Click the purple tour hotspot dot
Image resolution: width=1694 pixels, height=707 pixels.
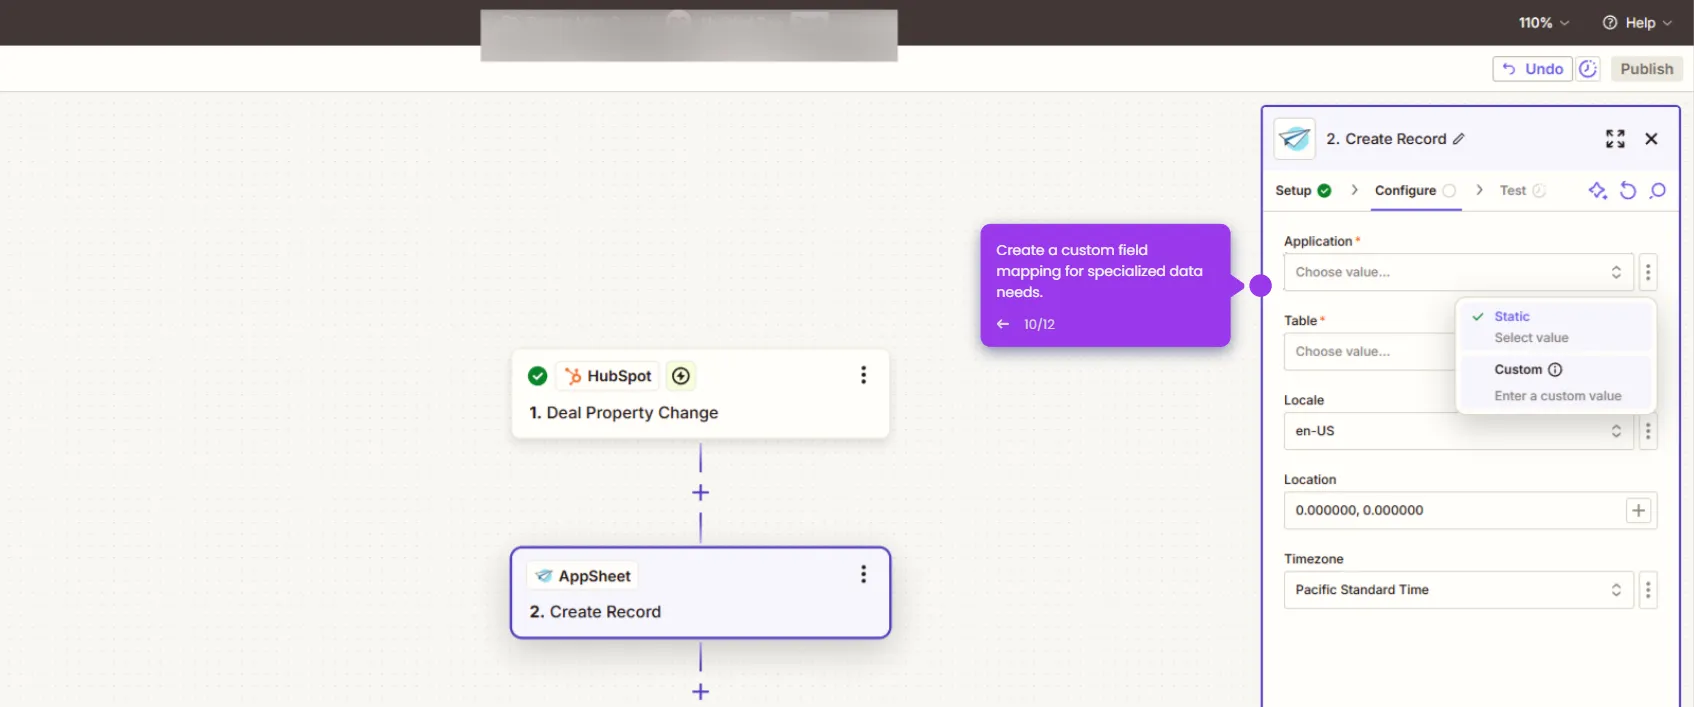(1261, 286)
